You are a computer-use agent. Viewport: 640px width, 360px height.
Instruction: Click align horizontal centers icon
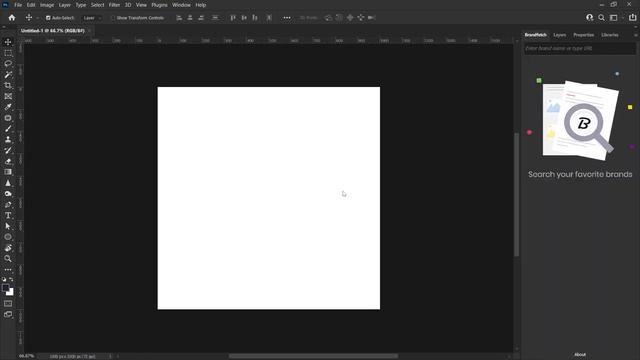pos(190,18)
